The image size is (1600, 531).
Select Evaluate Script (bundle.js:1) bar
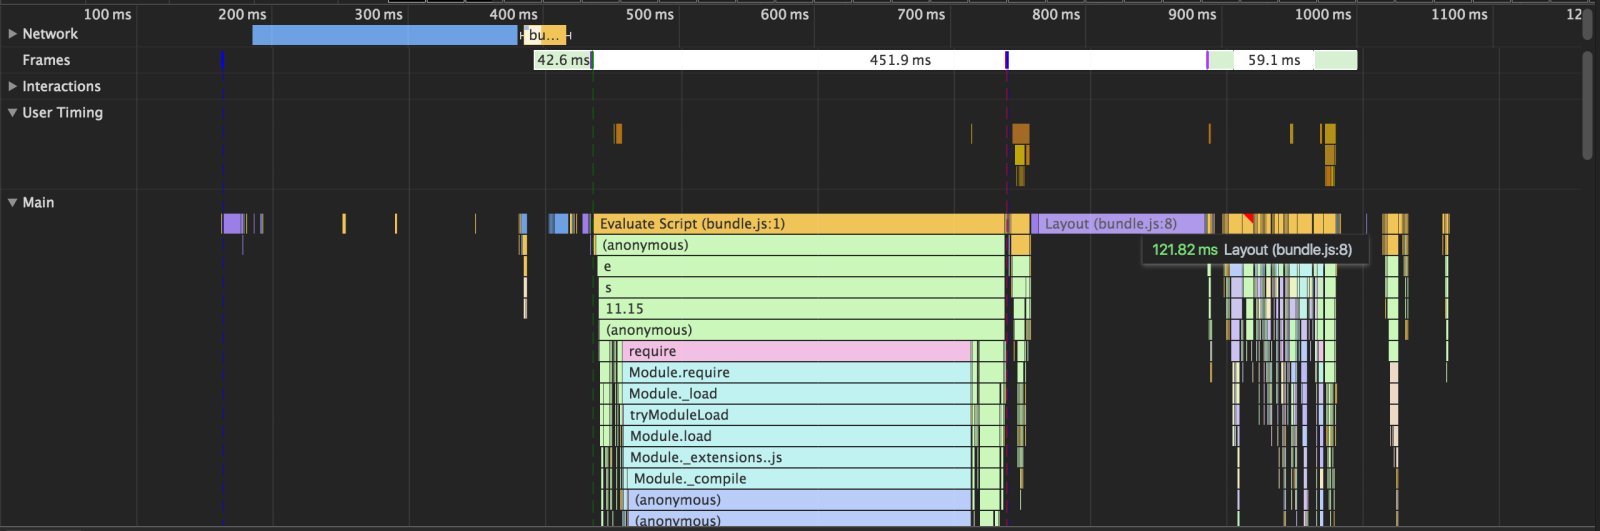(x=800, y=224)
